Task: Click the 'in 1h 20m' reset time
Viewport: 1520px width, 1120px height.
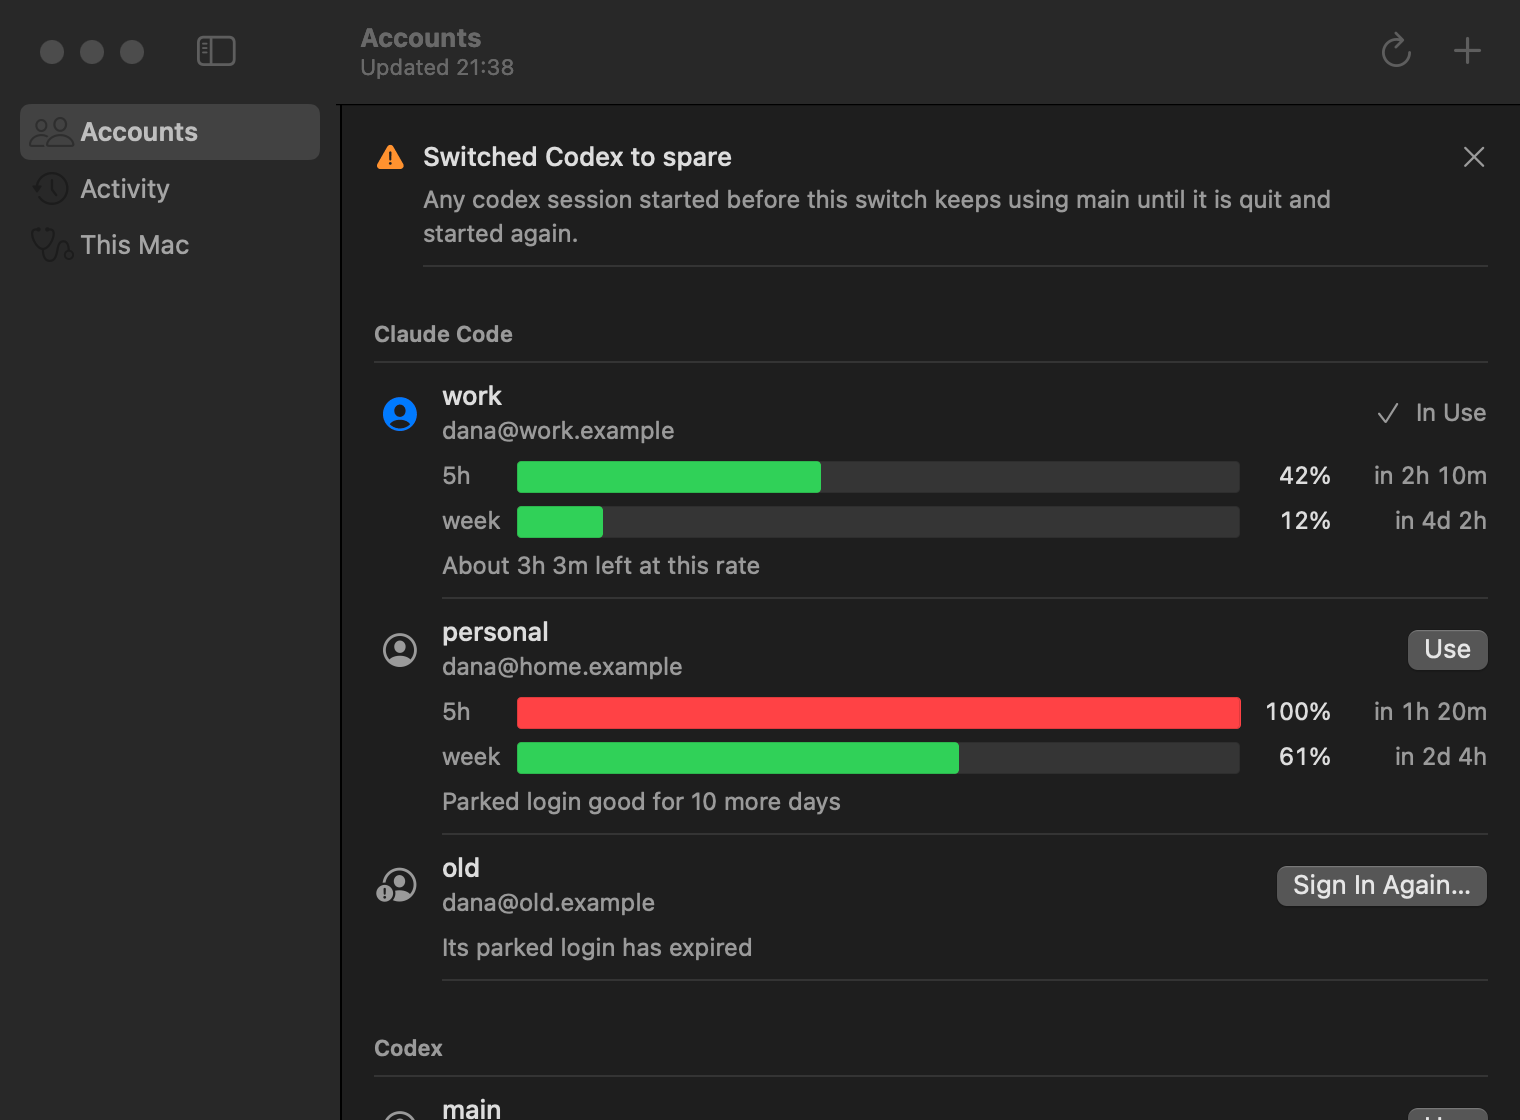Action: click(1430, 712)
